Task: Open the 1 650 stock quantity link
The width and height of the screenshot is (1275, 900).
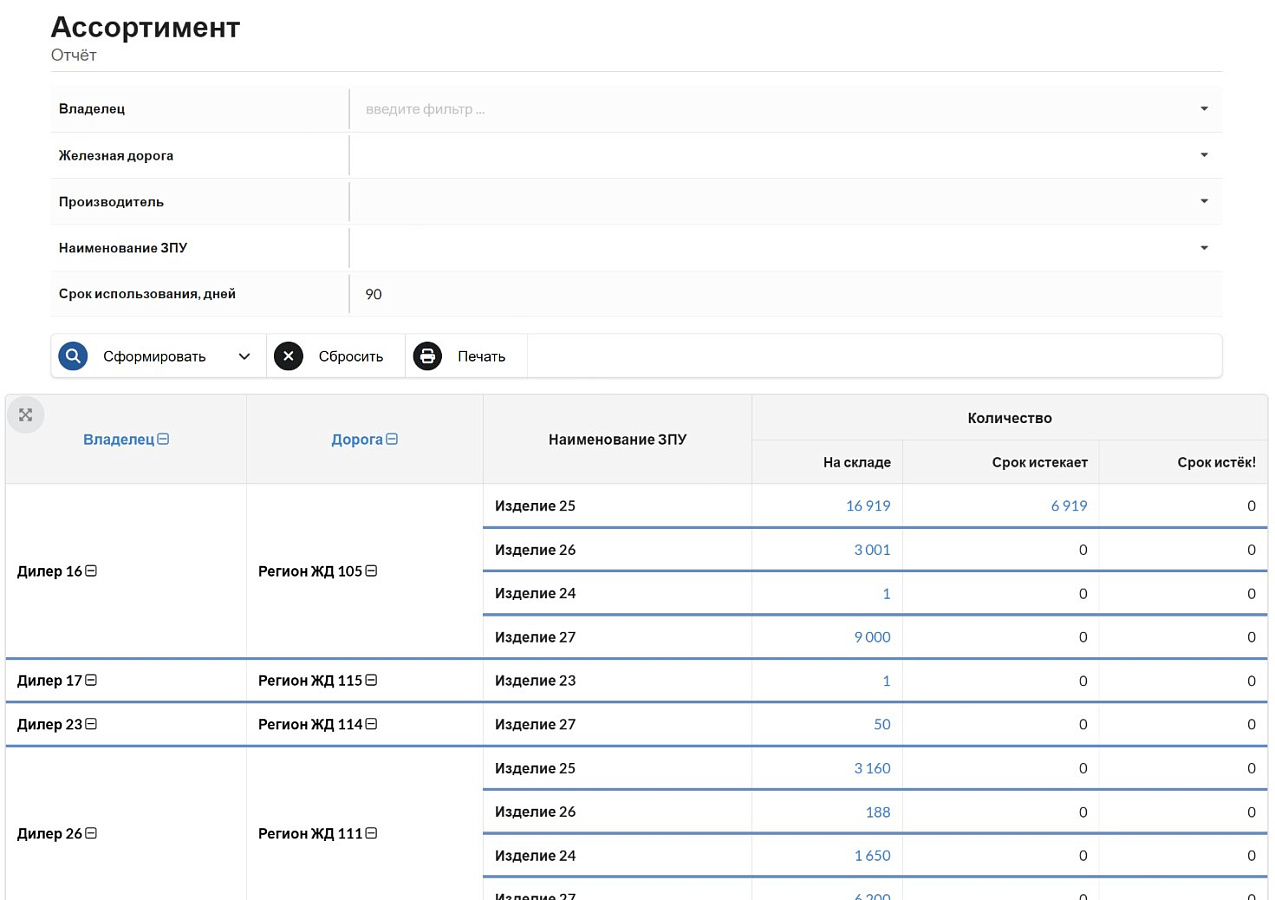Action: [872, 856]
